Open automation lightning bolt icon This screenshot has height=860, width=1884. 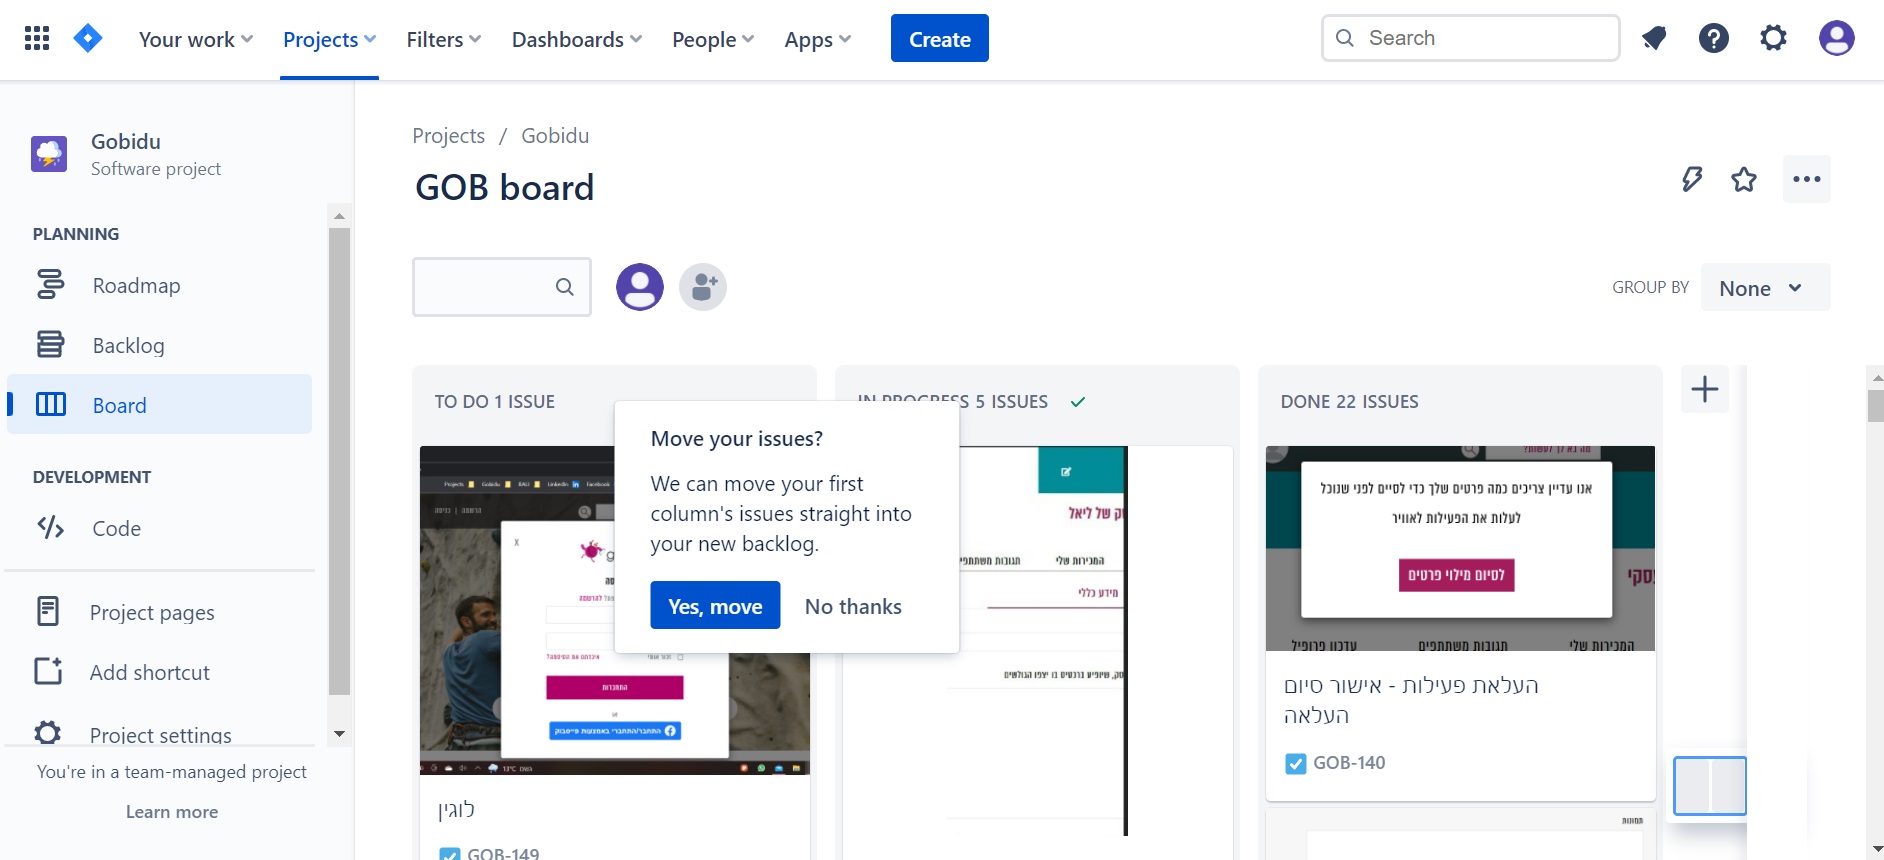click(x=1692, y=179)
